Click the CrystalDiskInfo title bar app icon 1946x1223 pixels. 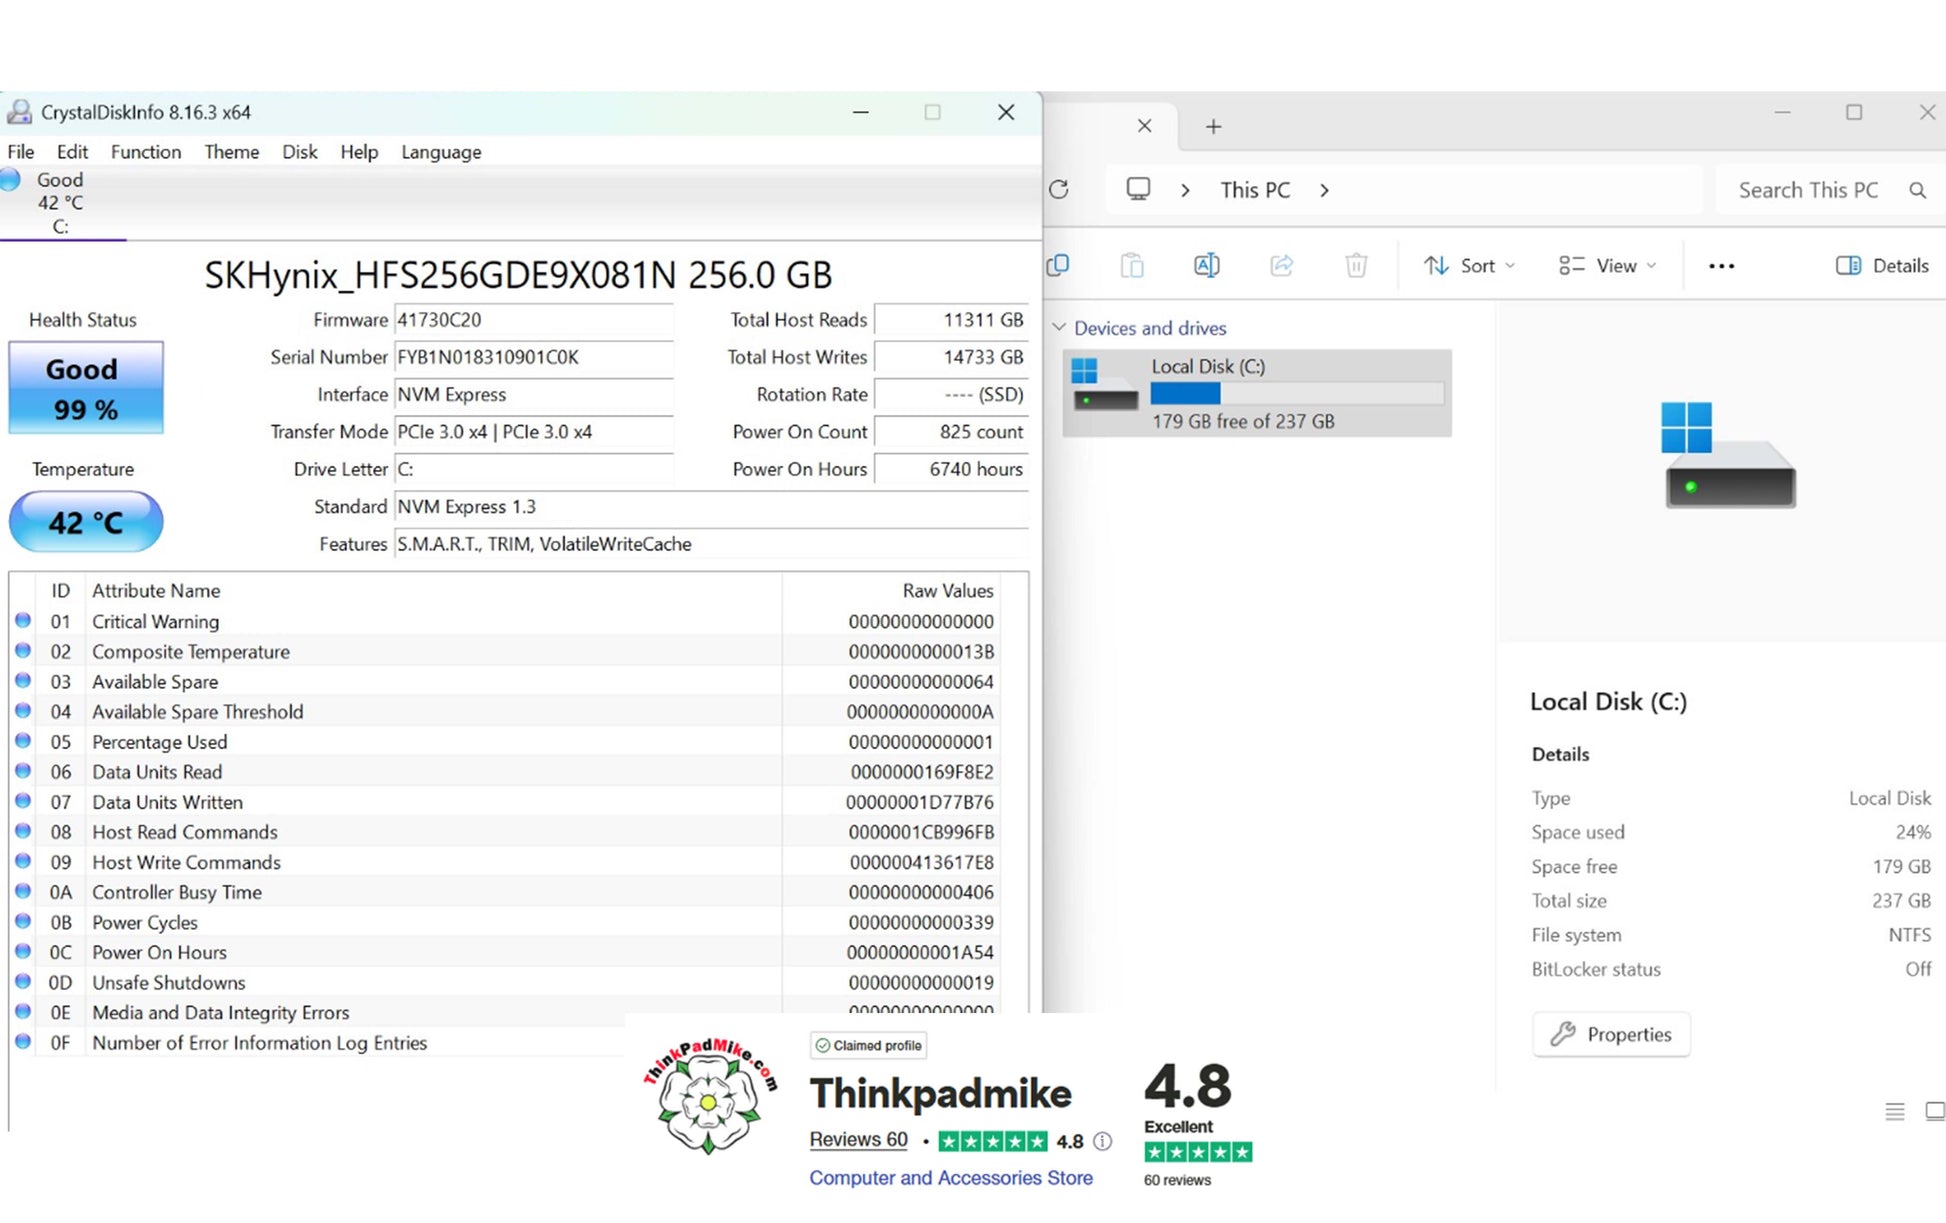[x=19, y=112]
